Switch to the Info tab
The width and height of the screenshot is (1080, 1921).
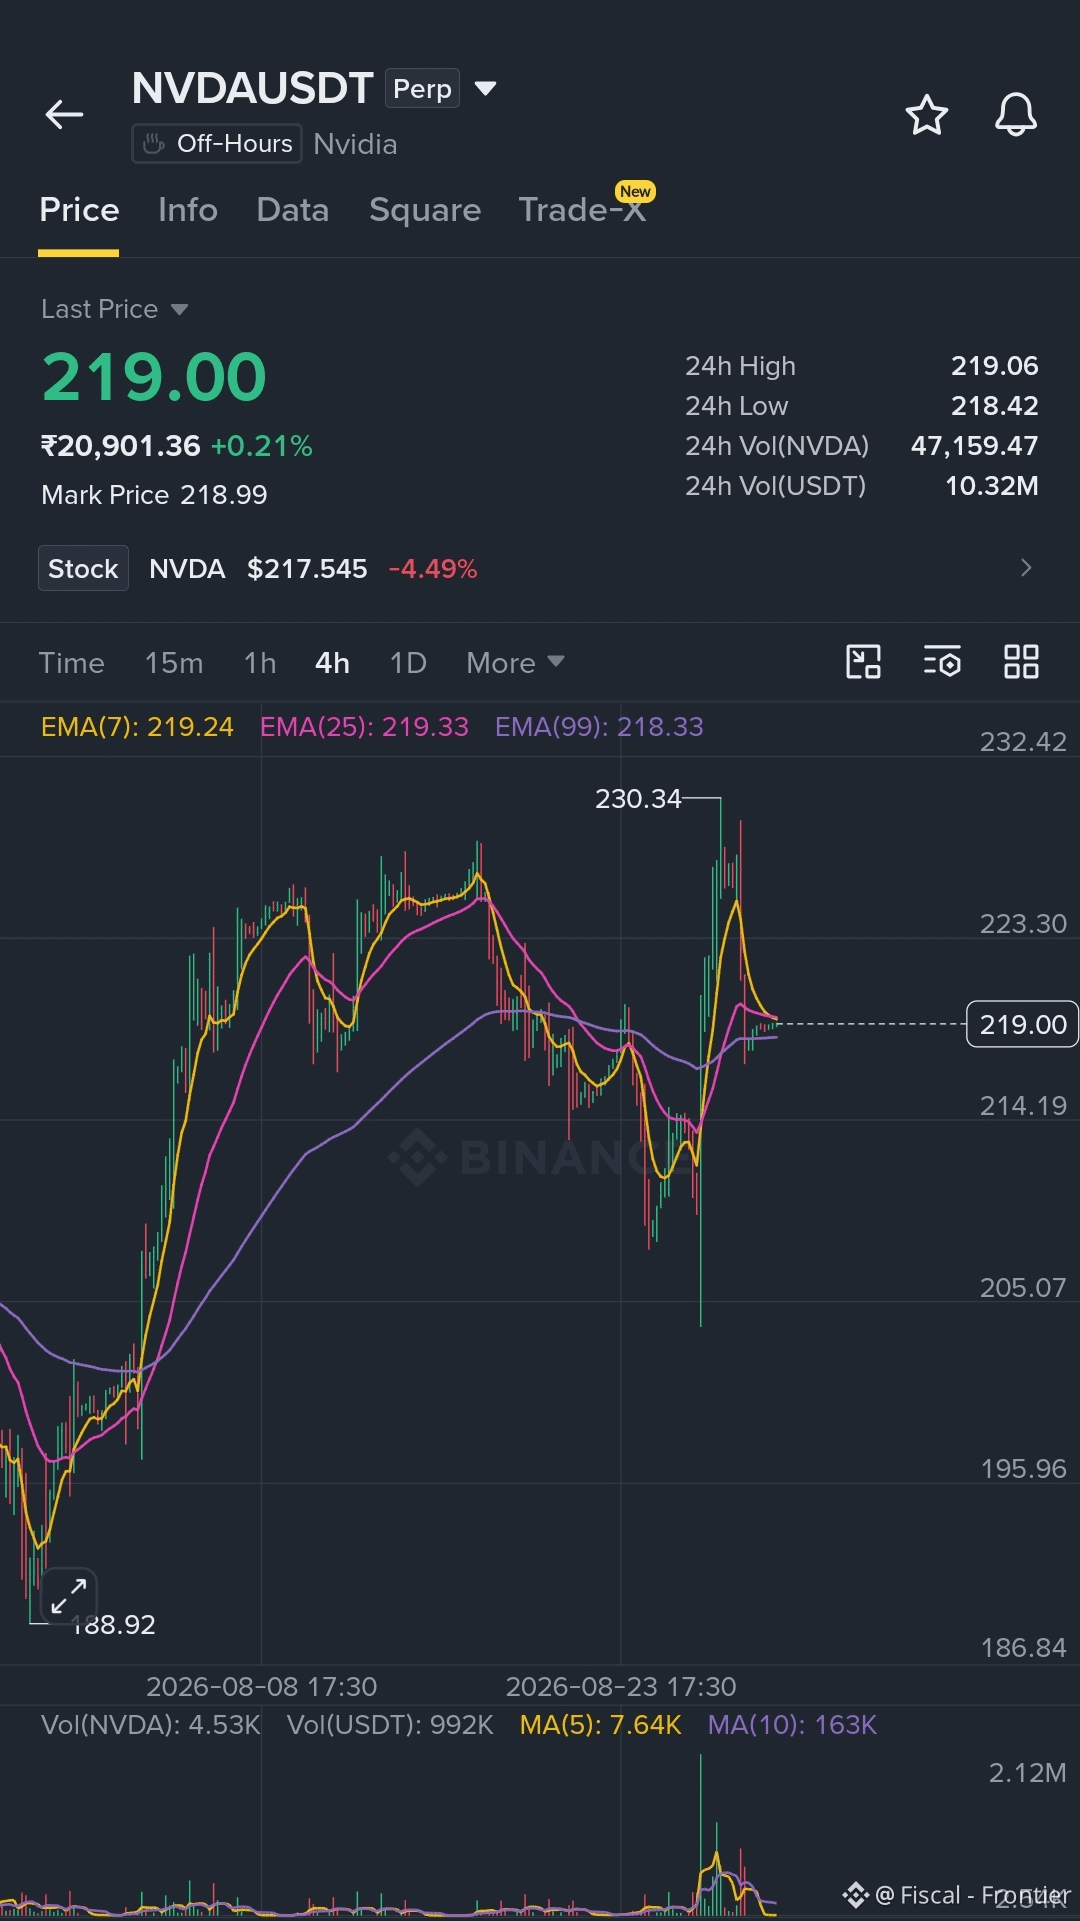(x=188, y=210)
